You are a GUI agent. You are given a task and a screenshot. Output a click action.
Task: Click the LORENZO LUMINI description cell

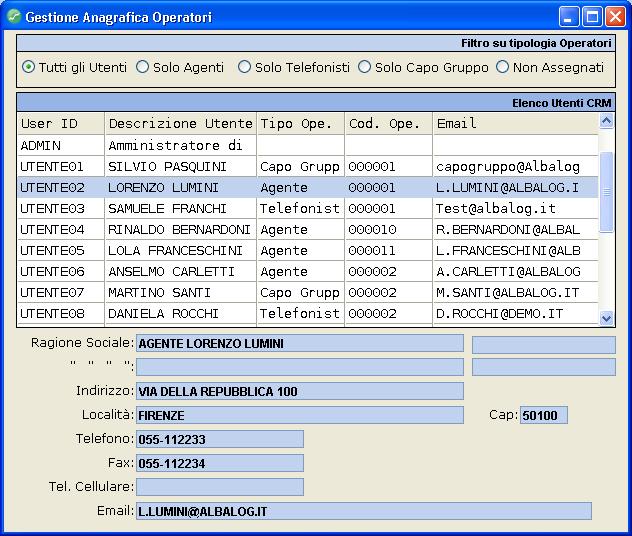tap(181, 187)
